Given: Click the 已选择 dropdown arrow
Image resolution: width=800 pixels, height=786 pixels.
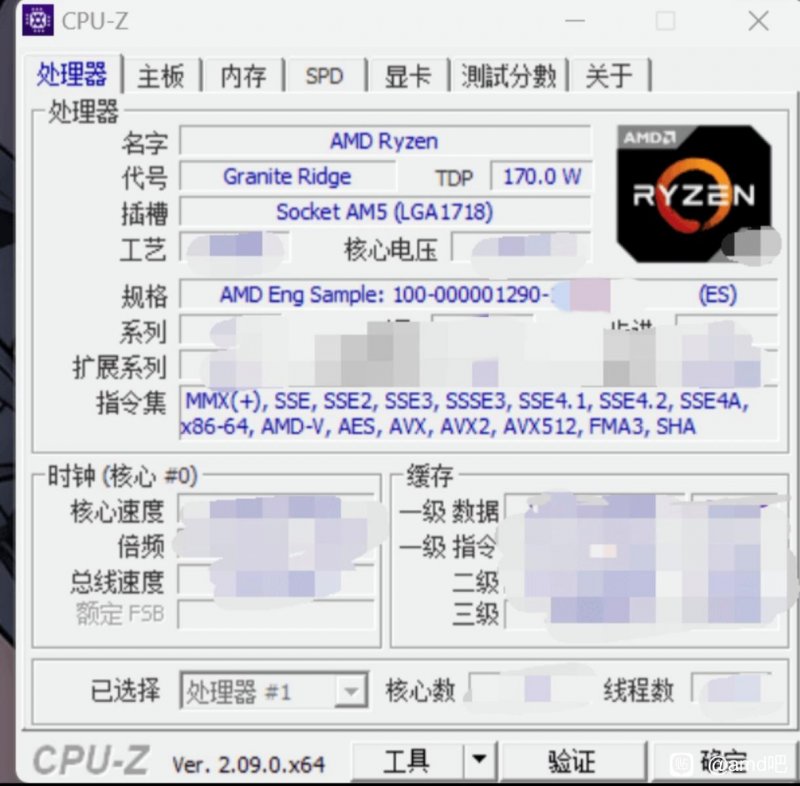Looking at the screenshot, I should (352, 690).
